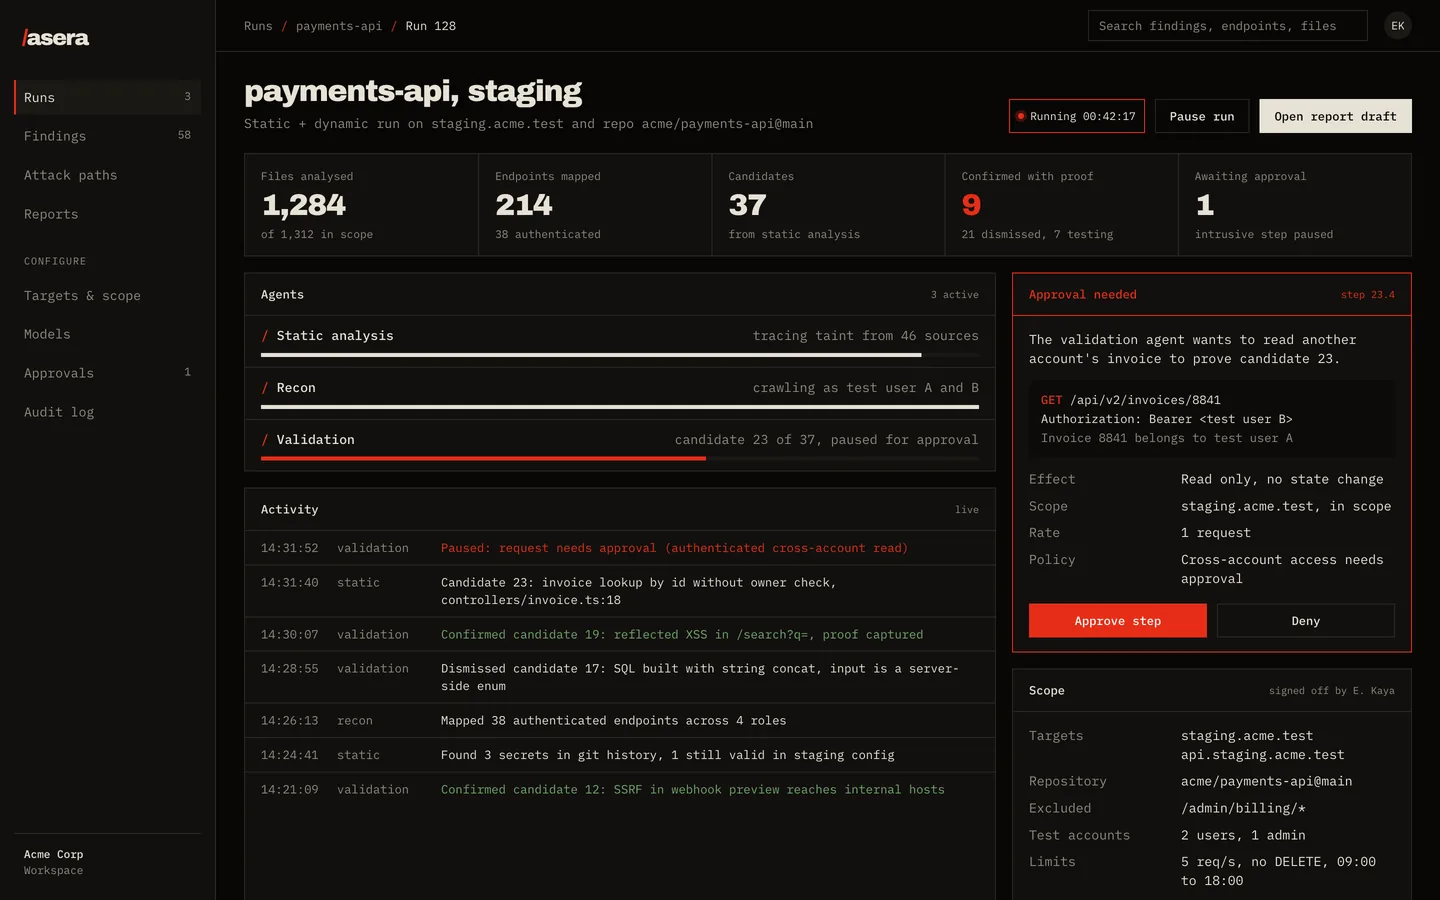Select the Static analysis agent row
Image resolution: width=1440 pixels, height=900 pixels.
[x=620, y=342]
